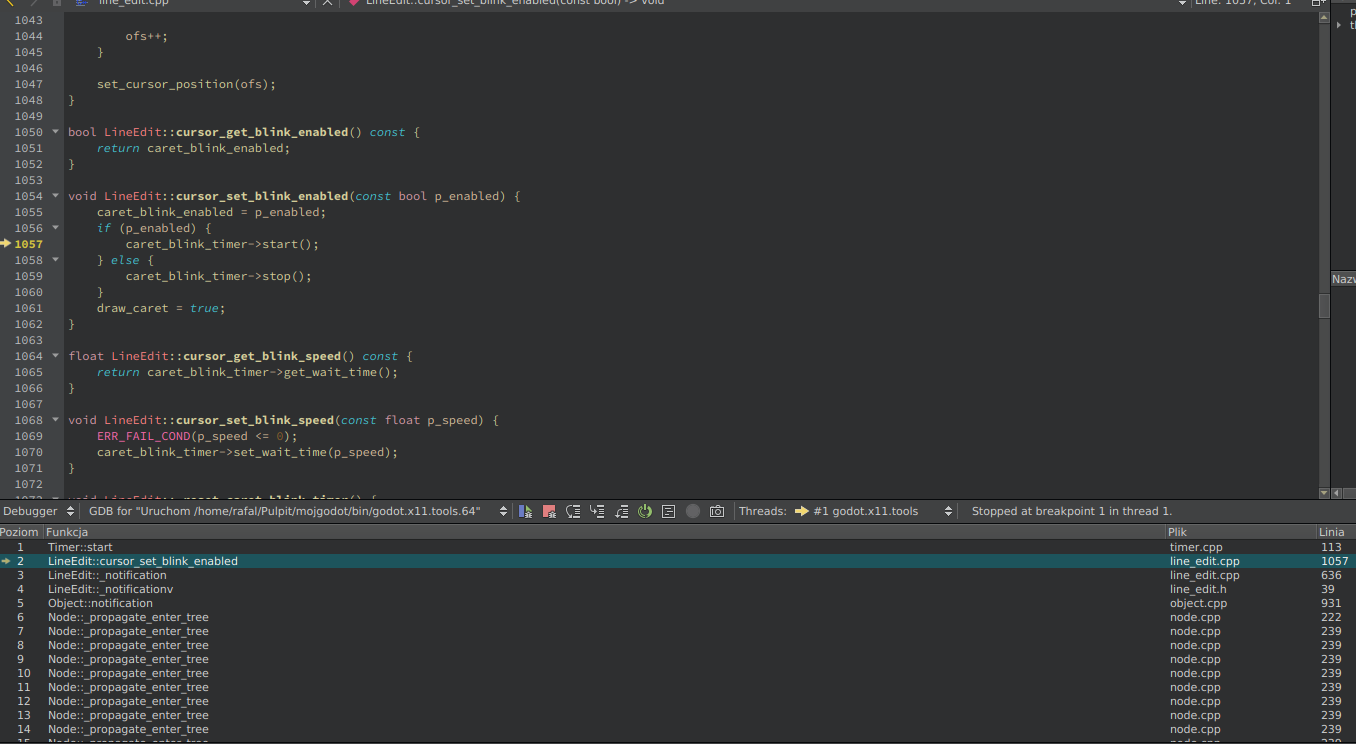Place cursor on caret_blink_timer->start() call
The image size is (1356, 744).
(222, 244)
